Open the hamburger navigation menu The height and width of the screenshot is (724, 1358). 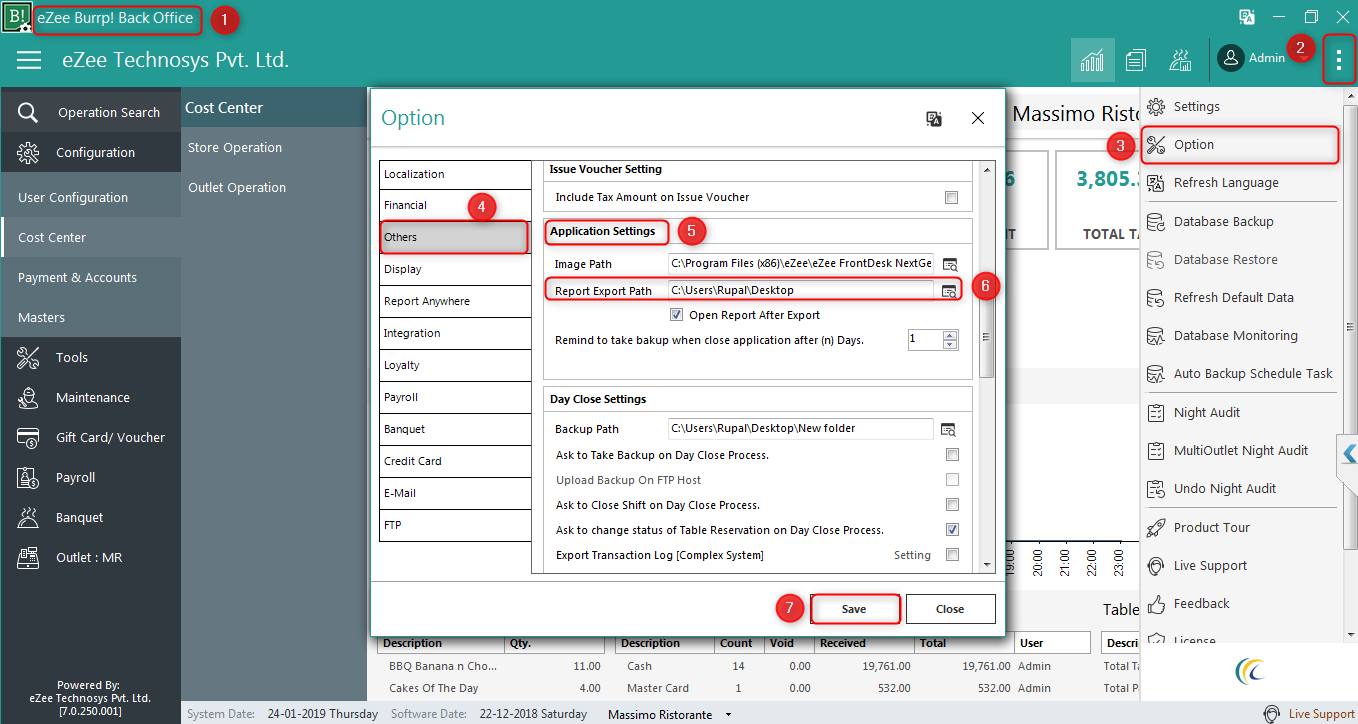tap(29, 60)
